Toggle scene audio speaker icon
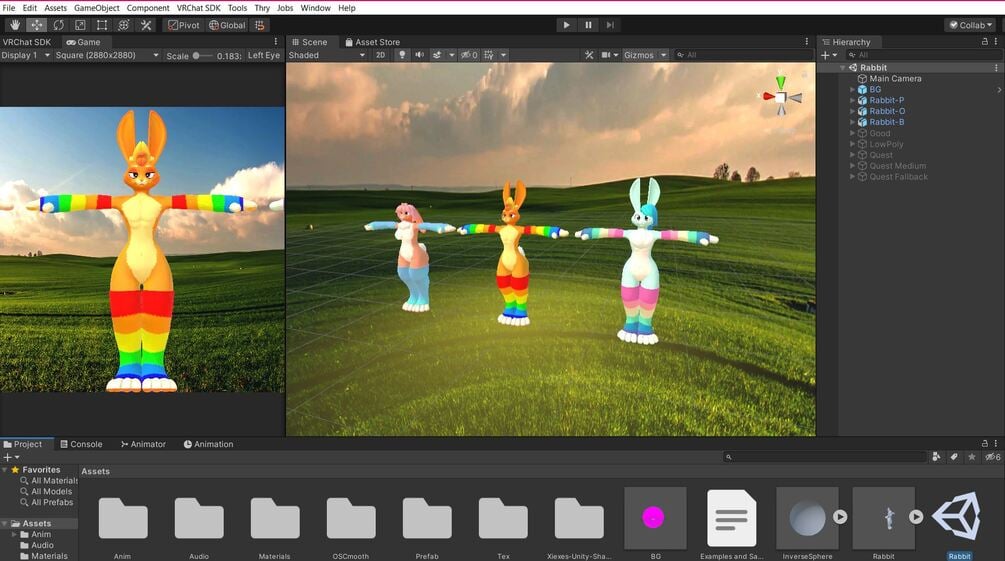Image resolution: width=1005 pixels, height=561 pixels. pos(419,55)
